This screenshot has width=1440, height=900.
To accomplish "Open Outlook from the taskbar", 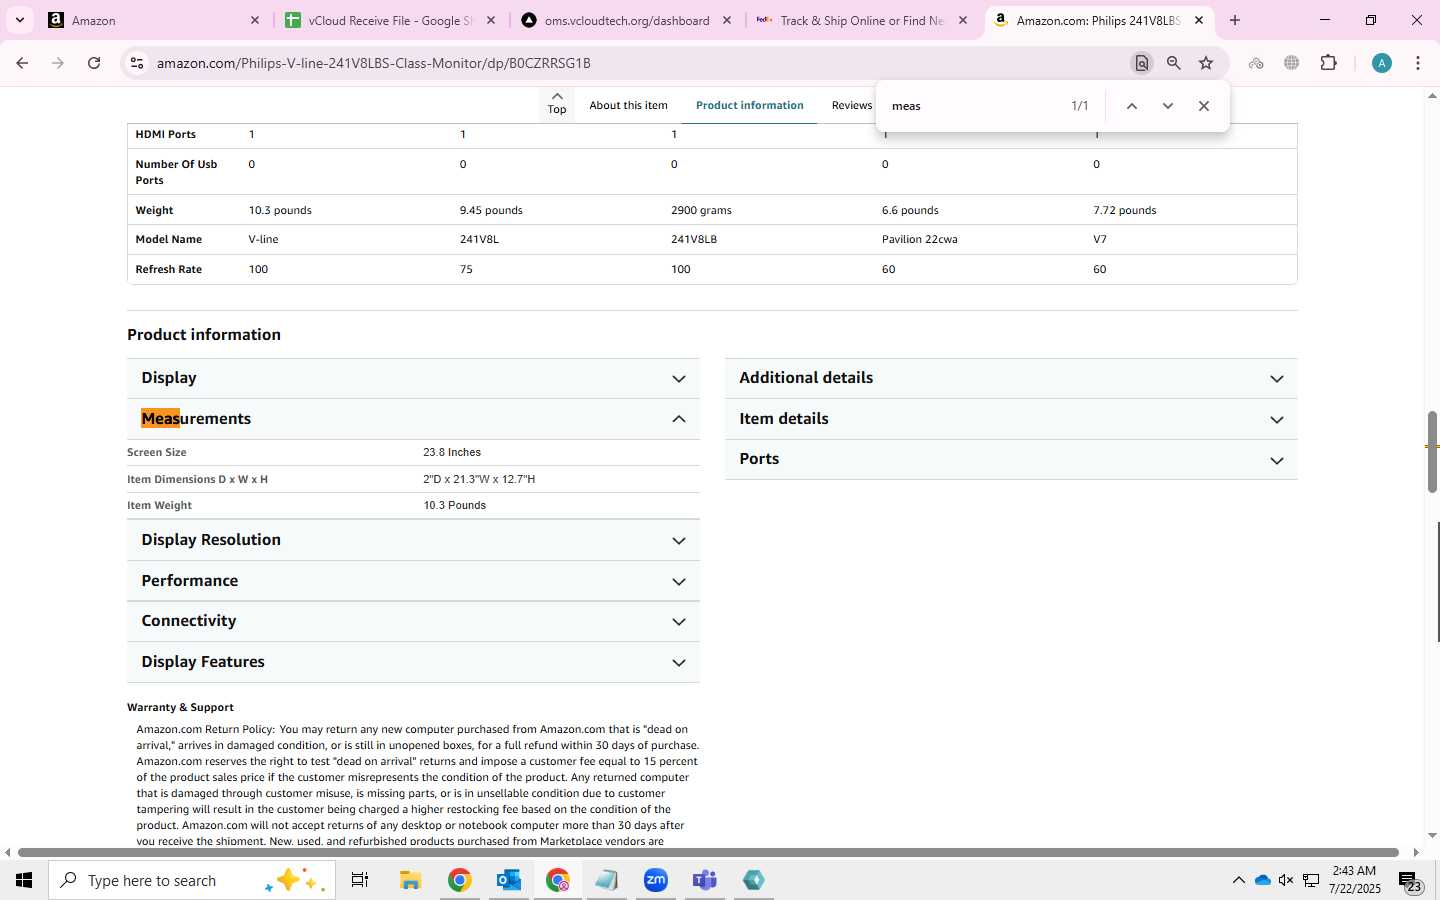I will point(509,880).
